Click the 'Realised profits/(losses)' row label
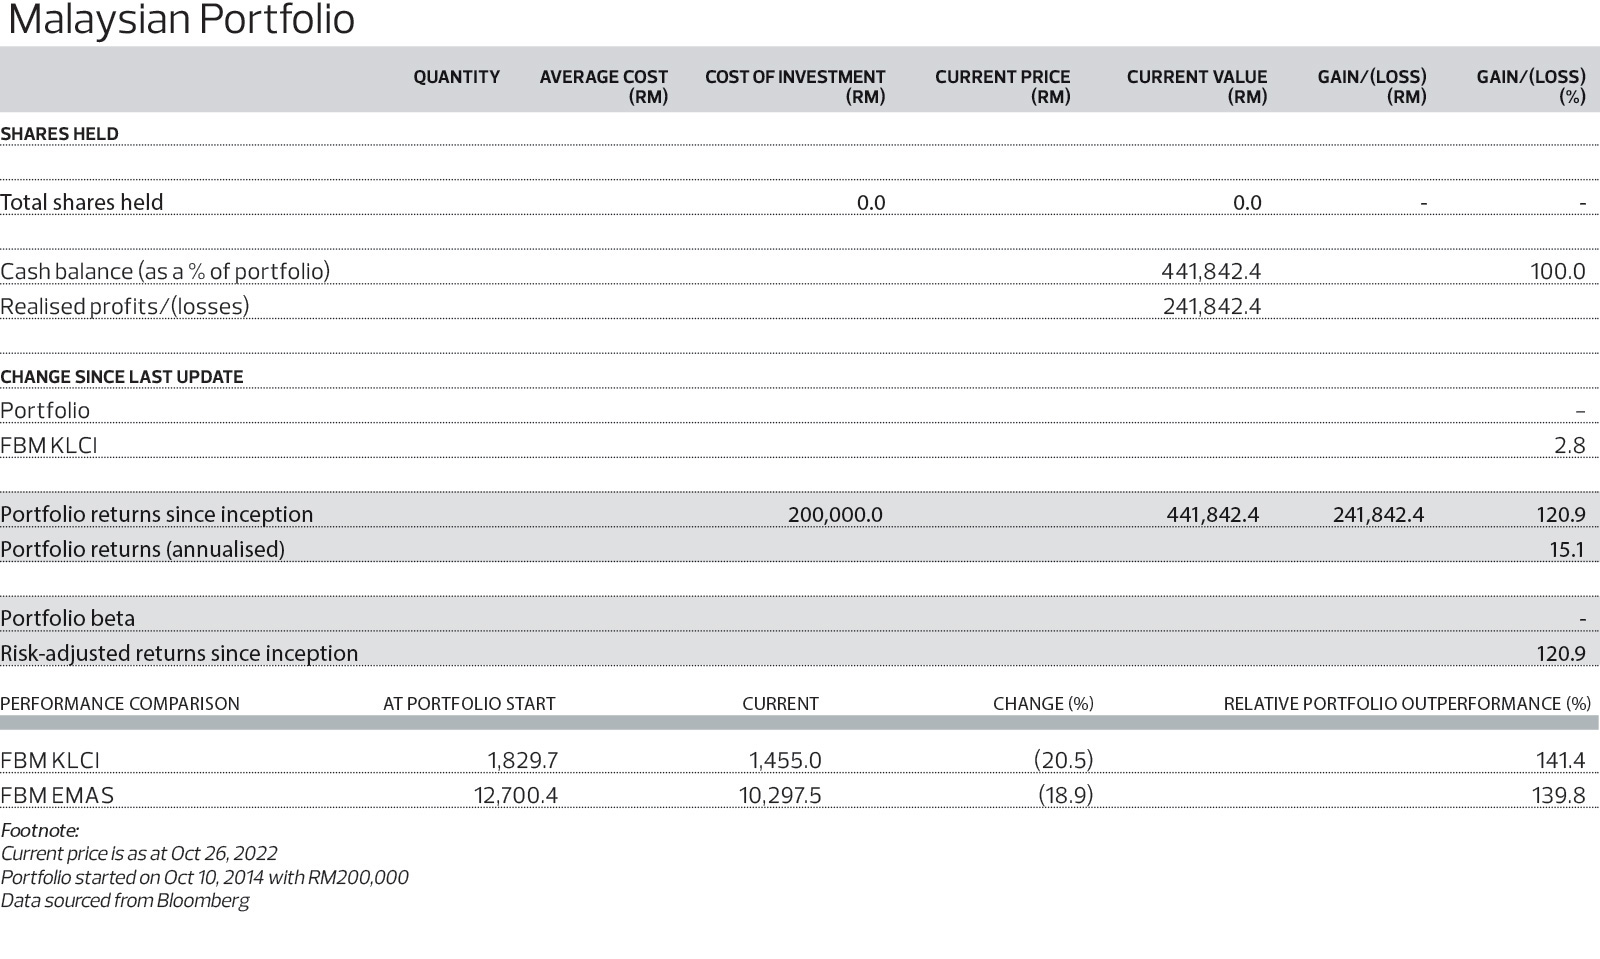 pyautogui.click(x=125, y=306)
